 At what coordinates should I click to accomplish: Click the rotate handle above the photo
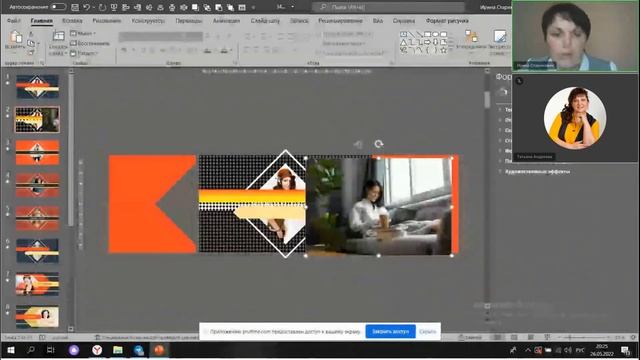tap(378, 144)
